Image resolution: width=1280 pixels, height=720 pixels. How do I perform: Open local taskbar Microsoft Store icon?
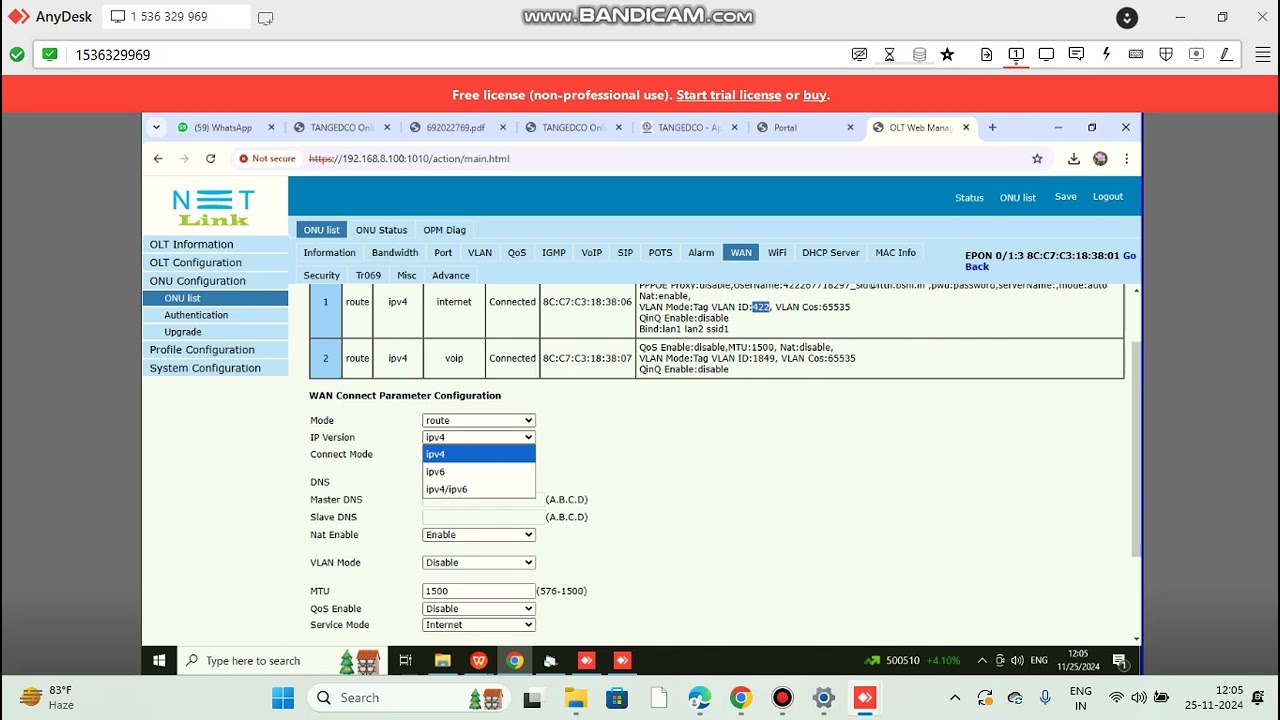[617, 698]
